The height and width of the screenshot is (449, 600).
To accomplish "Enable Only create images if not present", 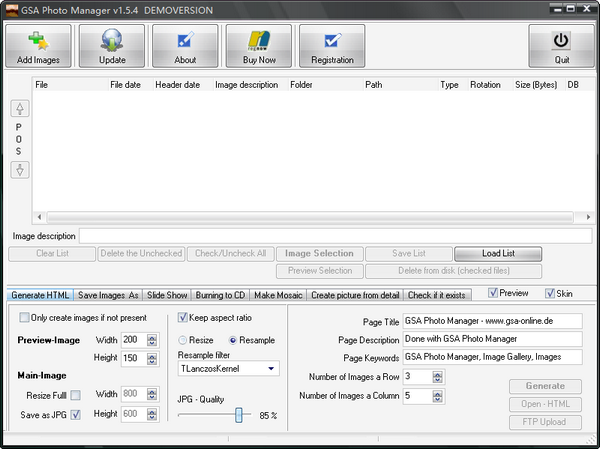I will [x=25, y=318].
